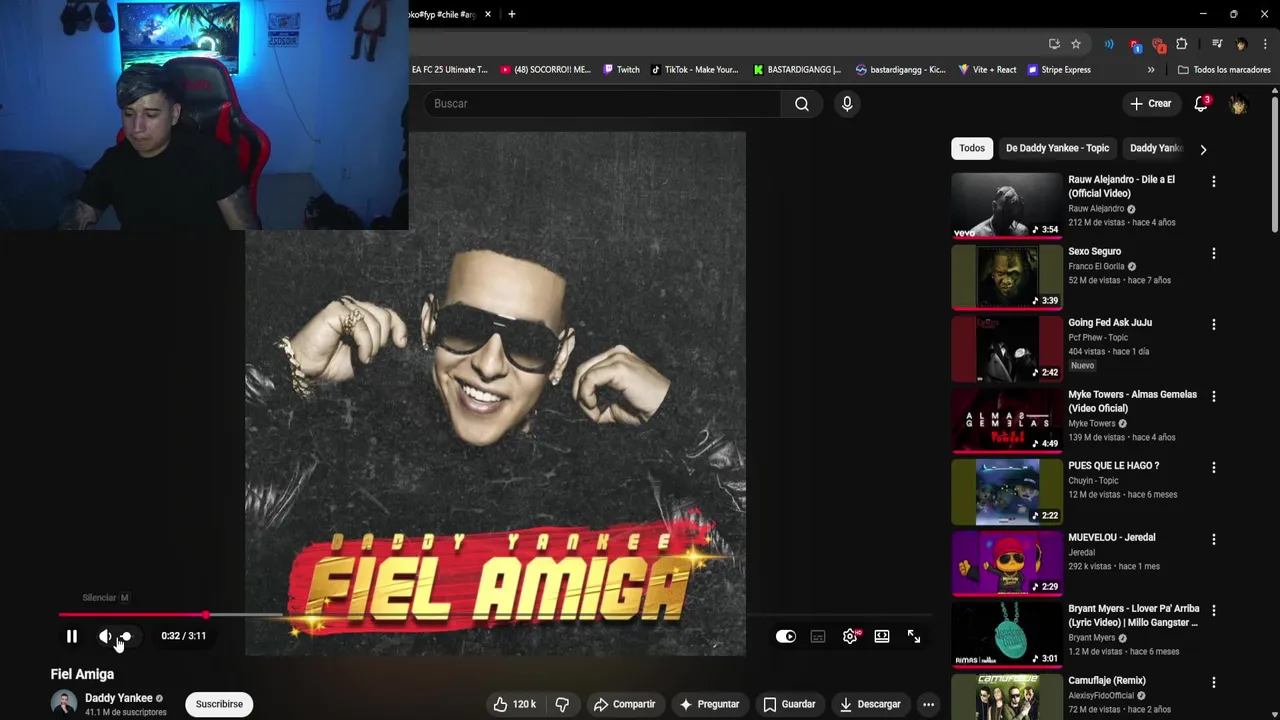This screenshot has width=1280, height=720.
Task: Open the 'Sexo Seguro' video title
Action: [1094, 251]
